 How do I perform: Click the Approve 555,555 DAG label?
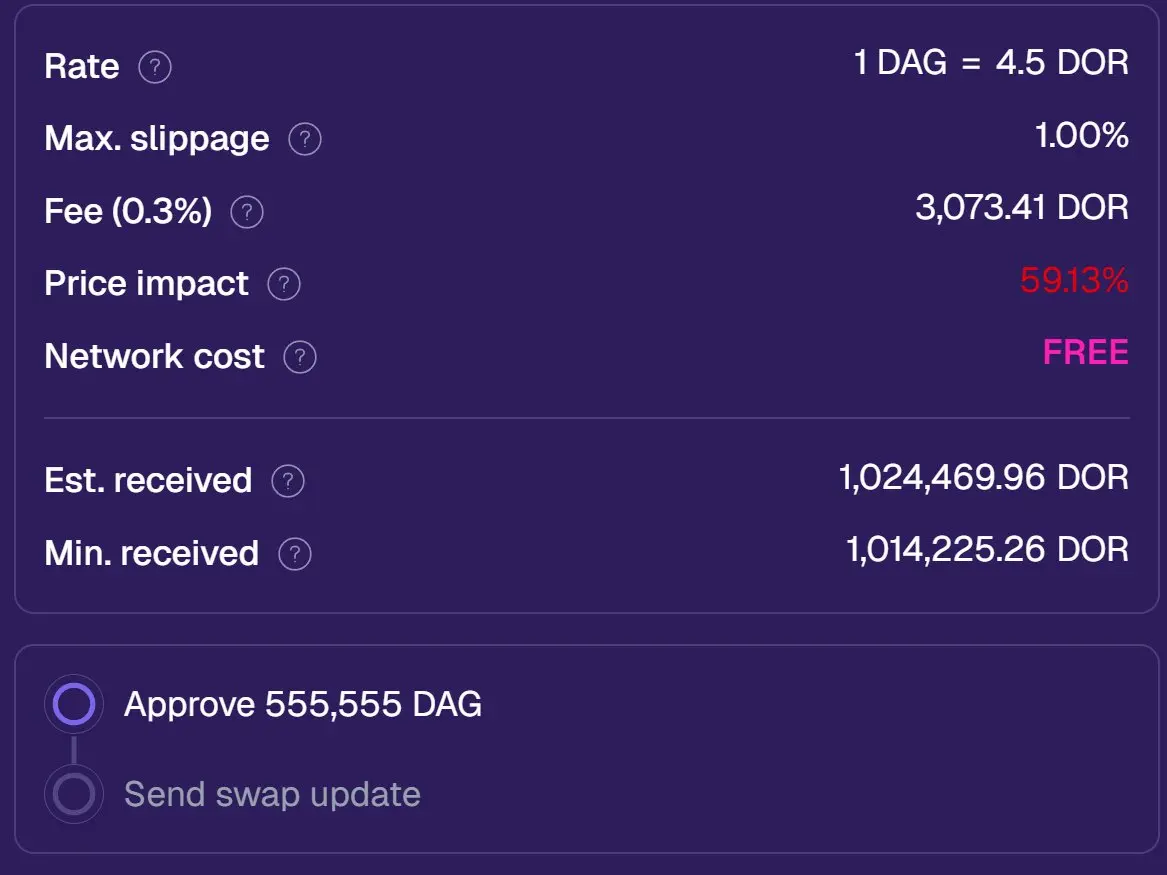coord(303,704)
